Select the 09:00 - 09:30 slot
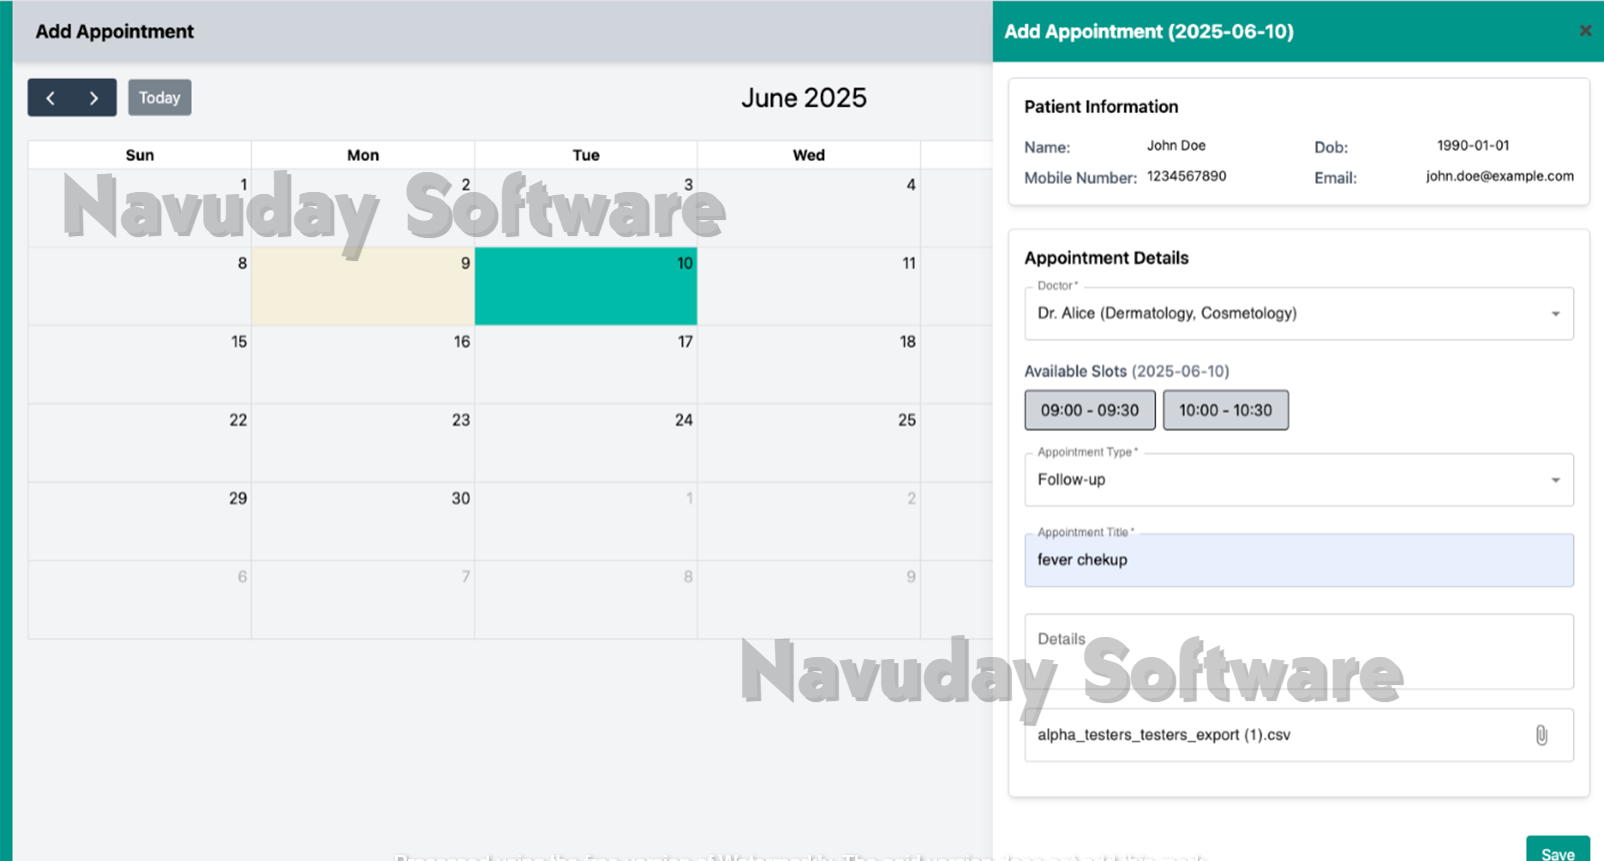This screenshot has width=1604, height=861. click(x=1090, y=410)
